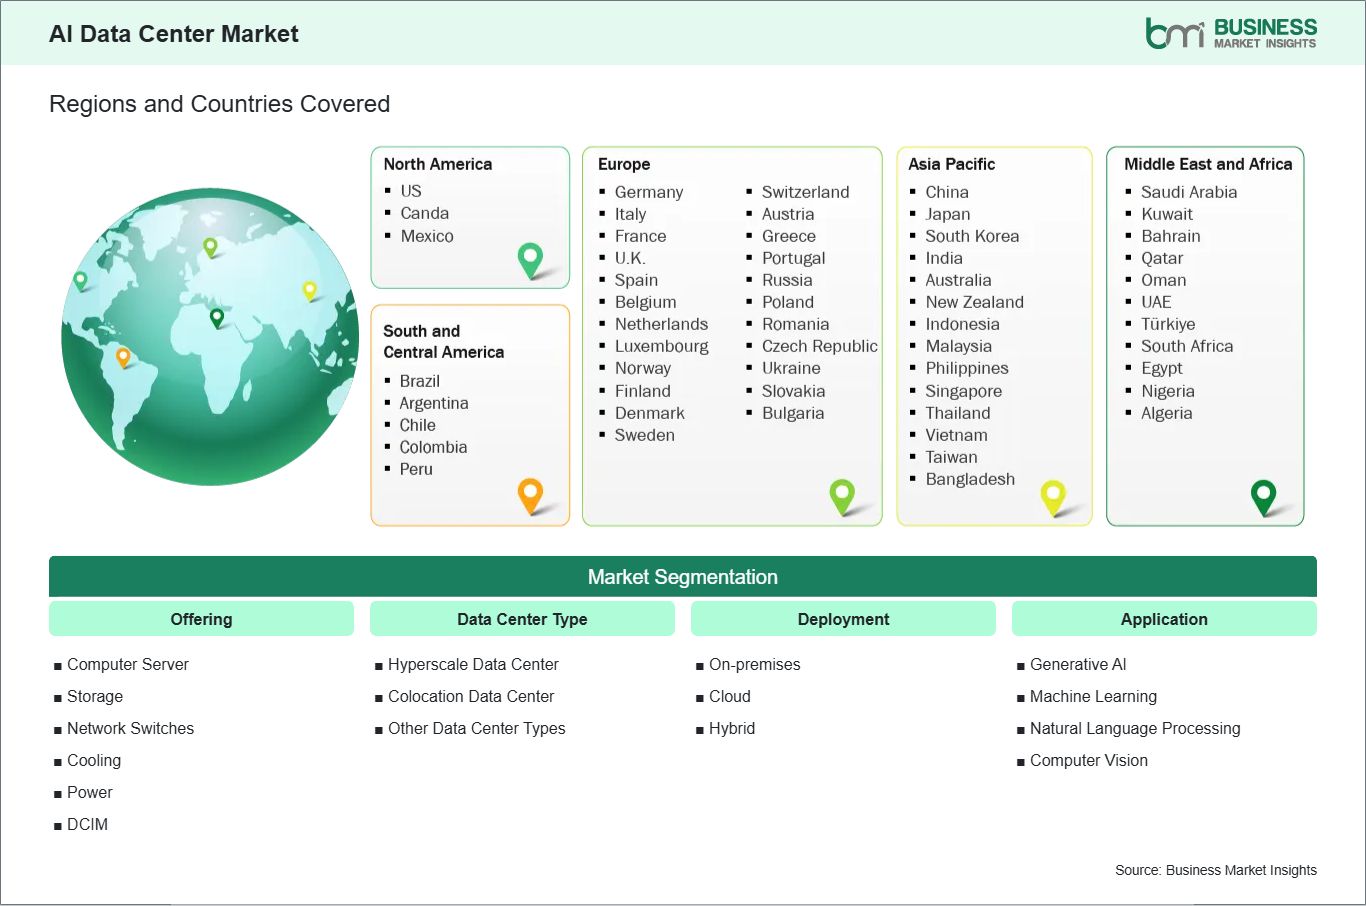The width and height of the screenshot is (1366, 906).
Task: Click Hyperscale Data Center item
Action: pyautogui.click(x=473, y=664)
